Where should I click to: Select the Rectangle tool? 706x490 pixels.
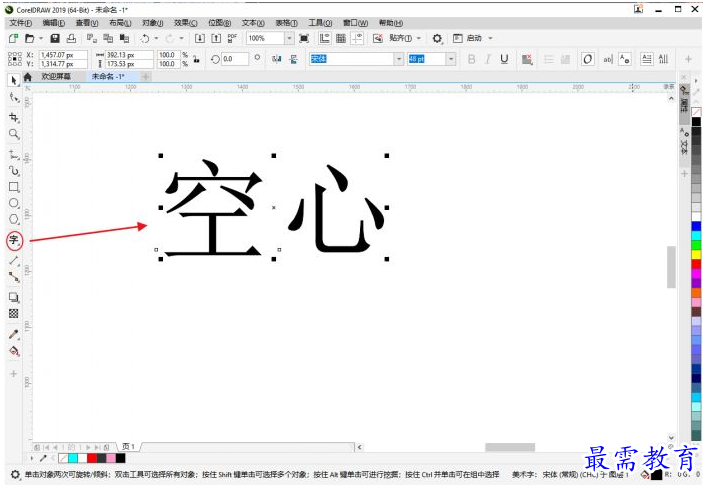14,187
